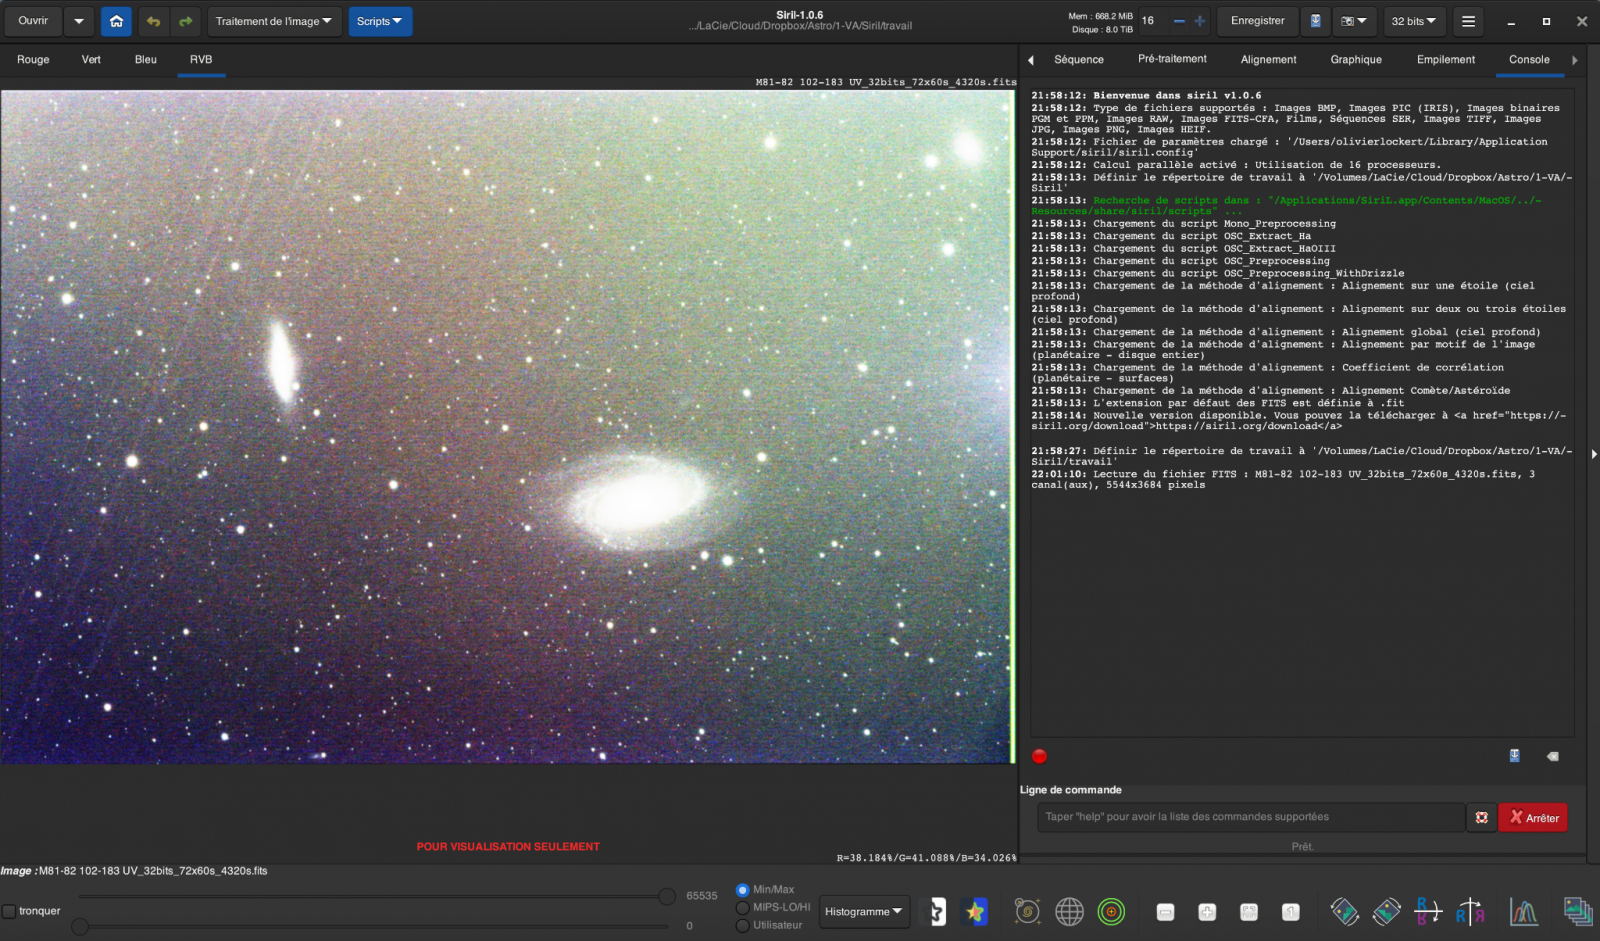
Task: Click the histogram curves icon
Action: 1523,911
